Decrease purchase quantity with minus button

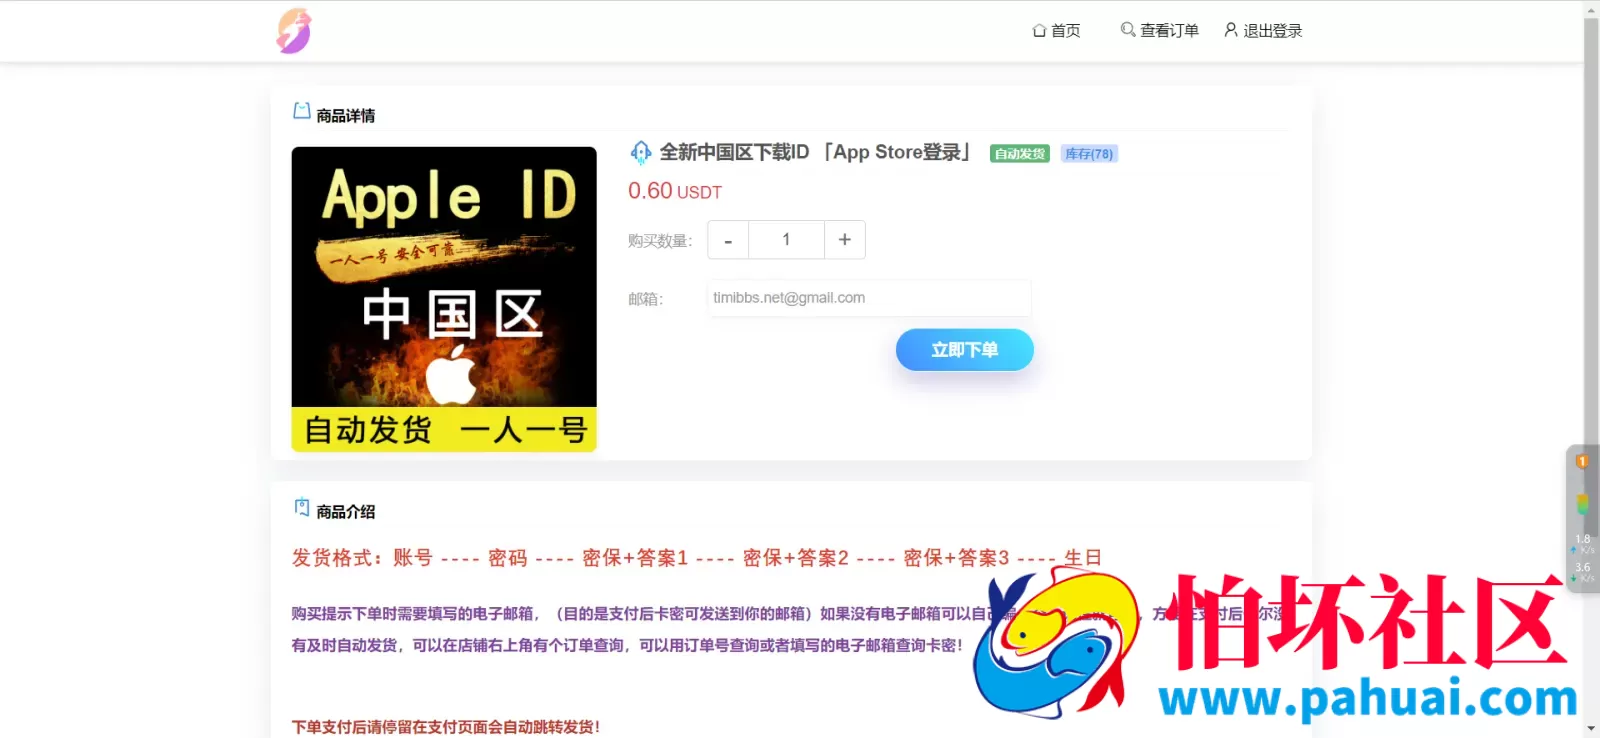[728, 240]
